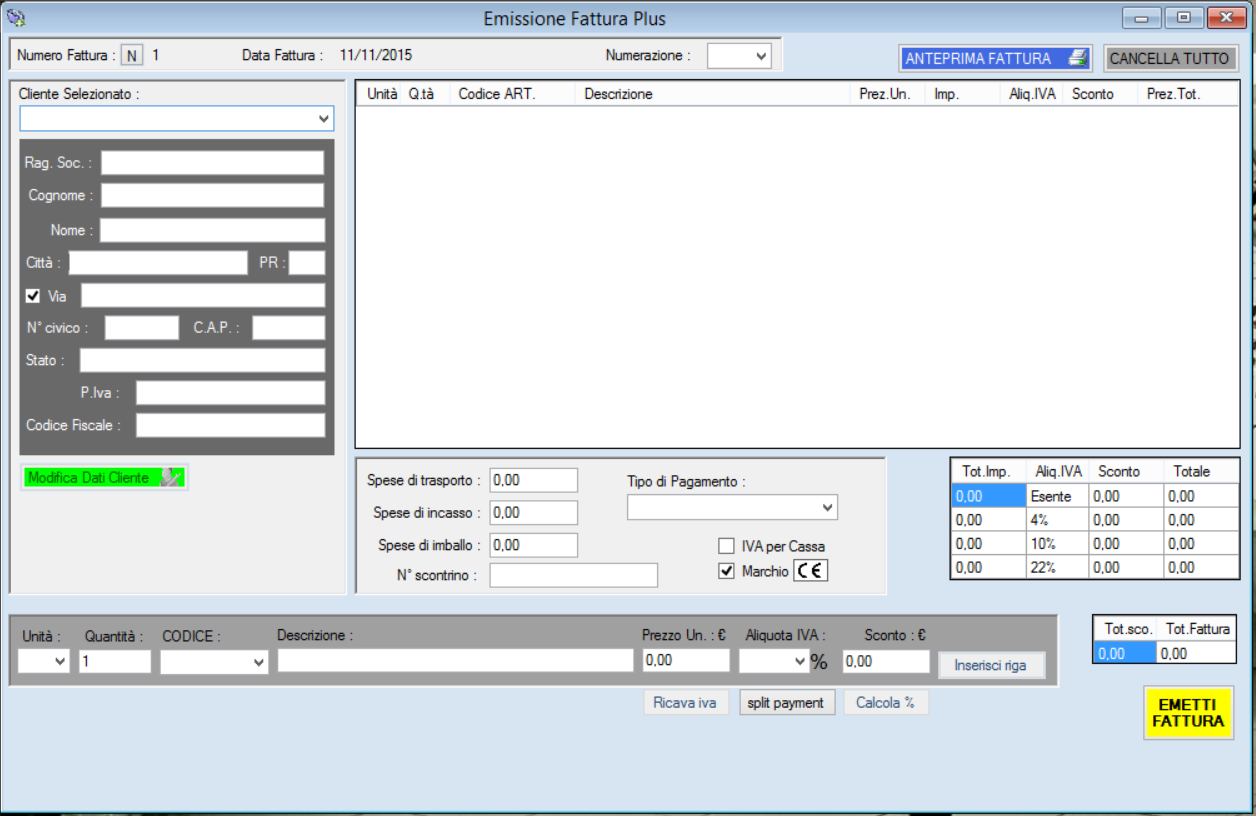Click the Quantità input field

115,661
